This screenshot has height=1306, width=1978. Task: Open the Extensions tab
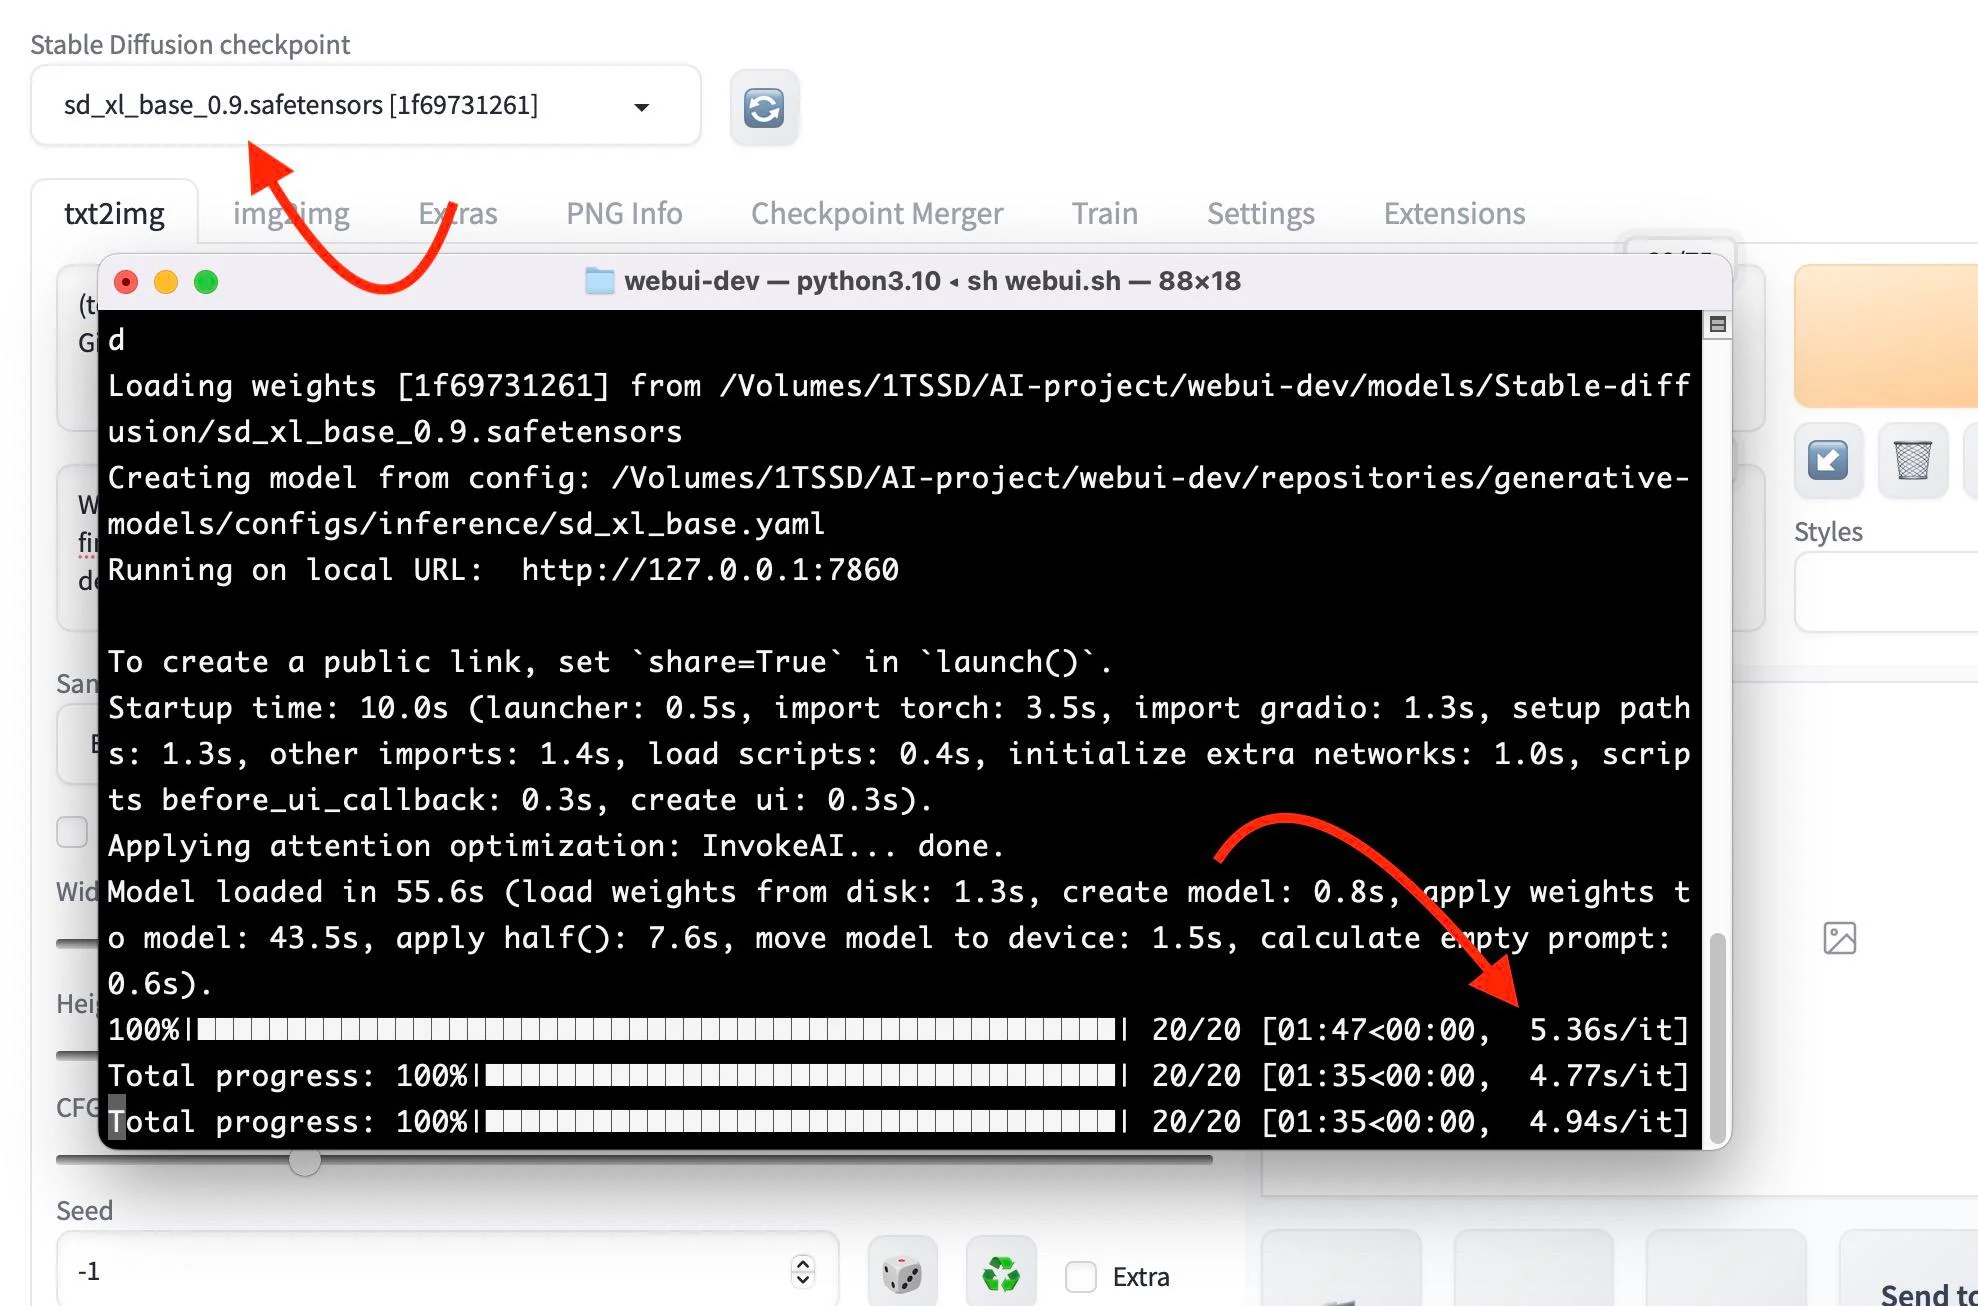point(1453,213)
